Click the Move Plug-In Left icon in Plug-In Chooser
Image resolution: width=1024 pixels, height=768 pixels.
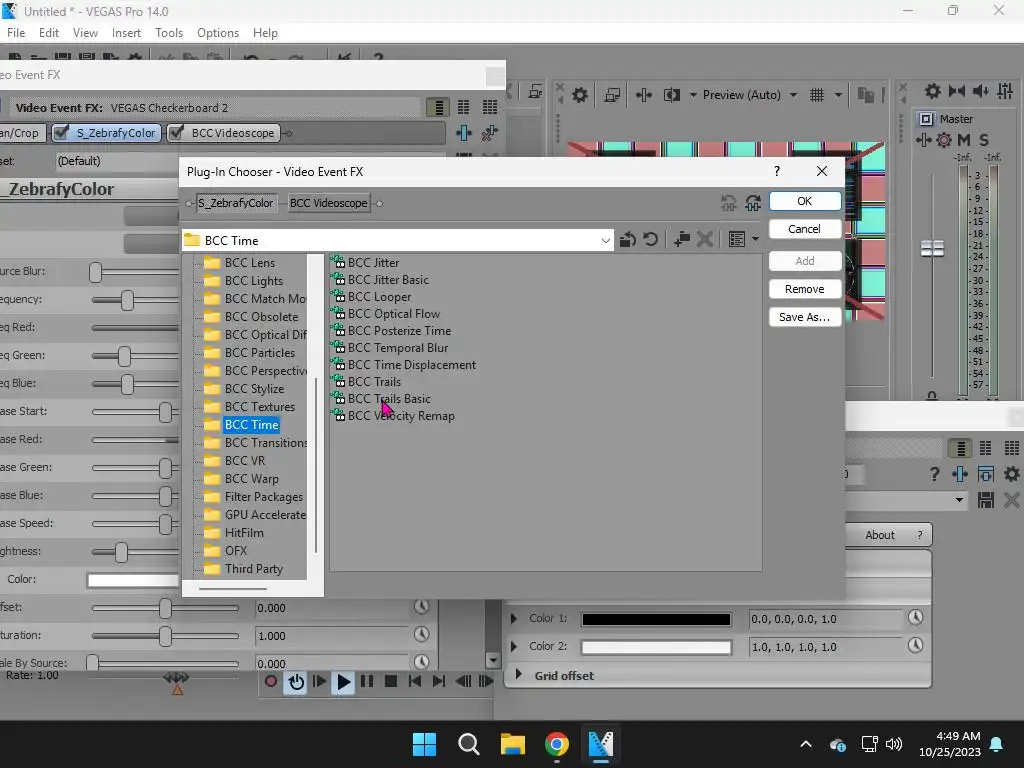point(729,203)
